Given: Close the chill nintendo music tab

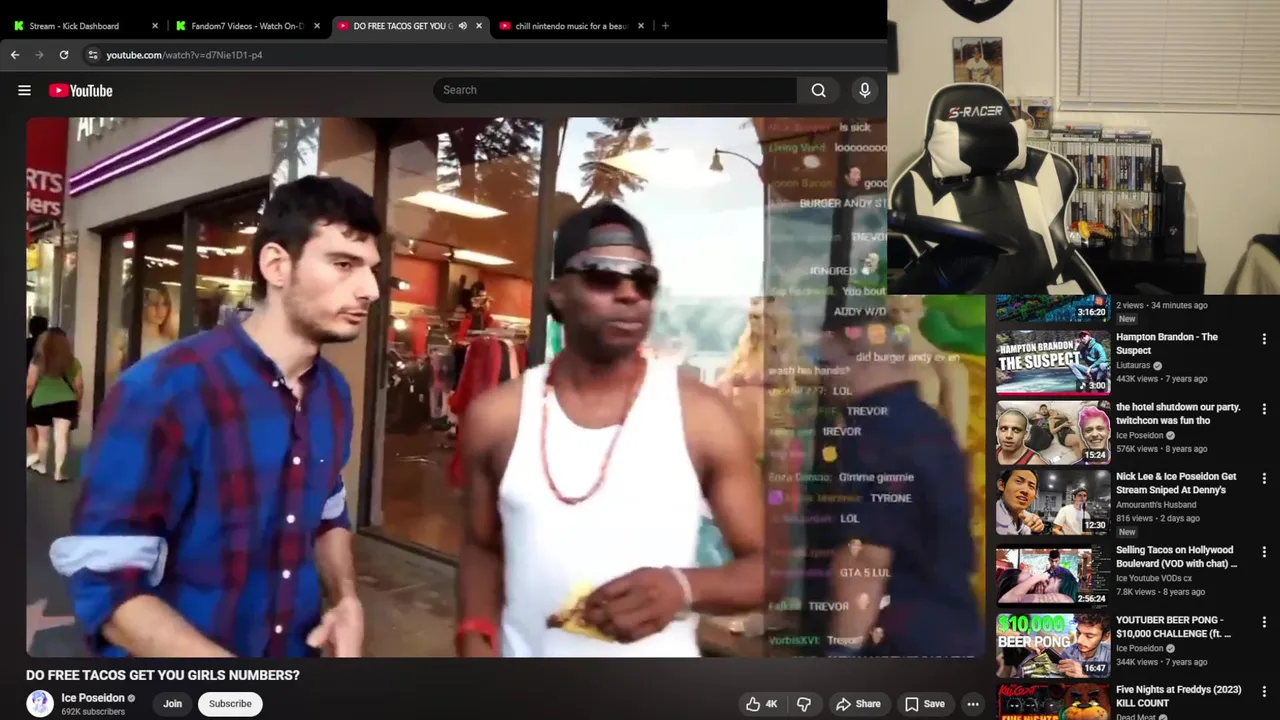Looking at the screenshot, I should coord(641,26).
